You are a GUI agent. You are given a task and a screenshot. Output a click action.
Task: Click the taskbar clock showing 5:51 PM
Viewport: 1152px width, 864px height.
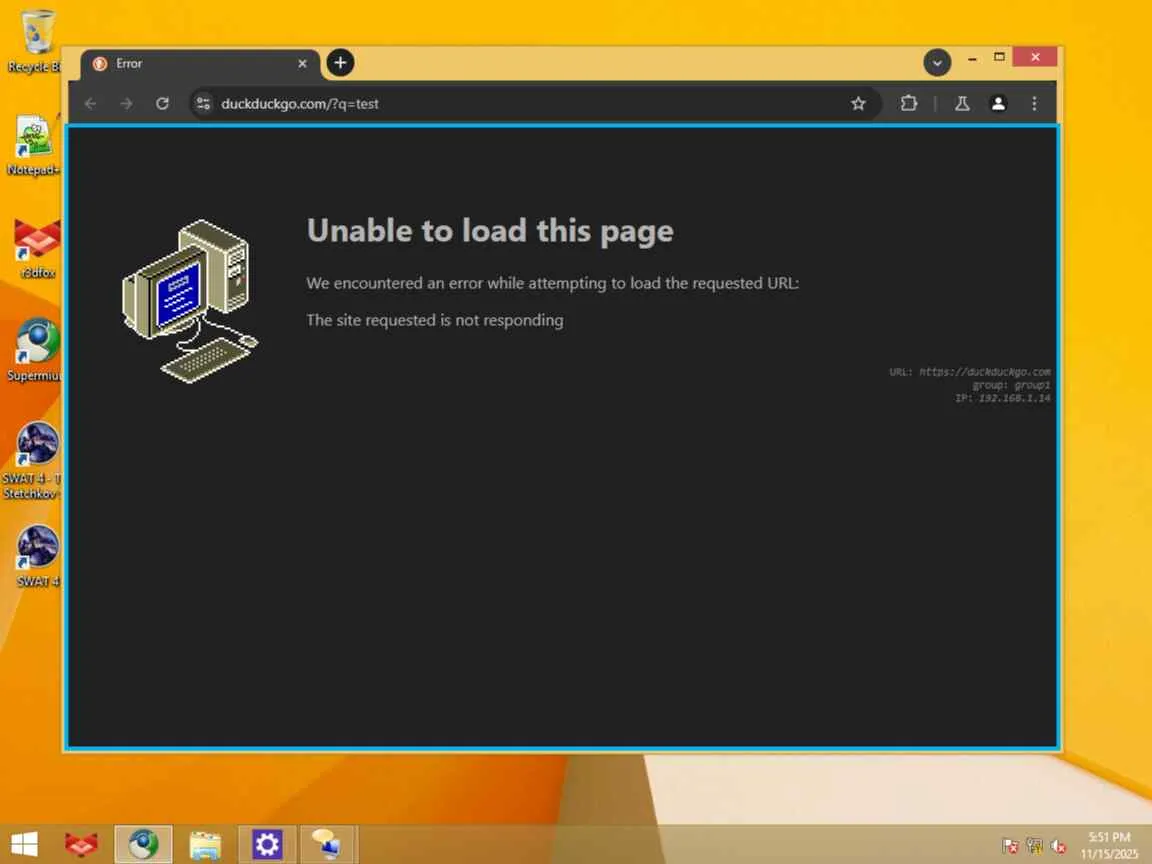click(x=1109, y=845)
